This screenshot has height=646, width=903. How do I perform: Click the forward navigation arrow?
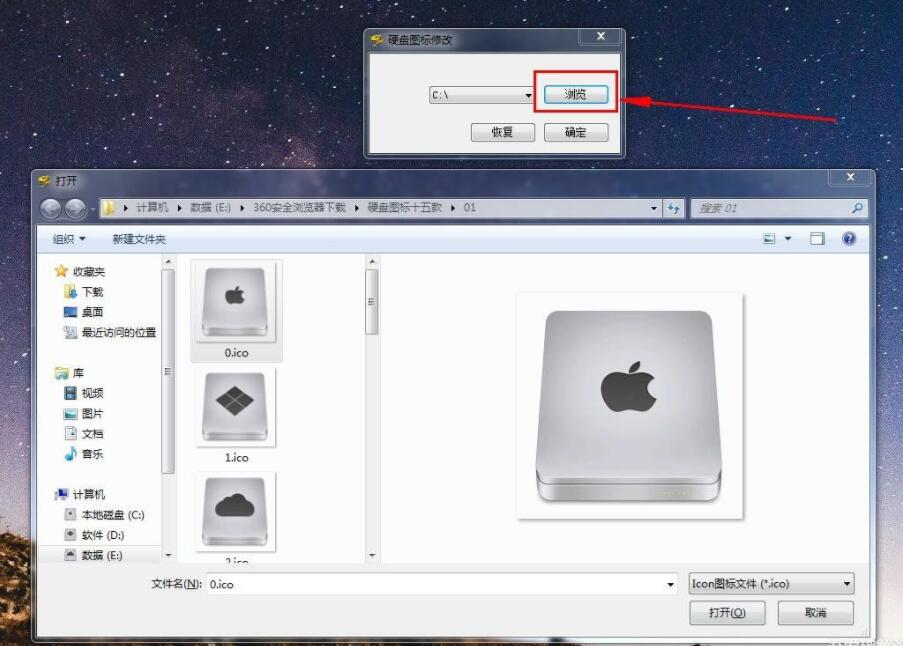75,208
